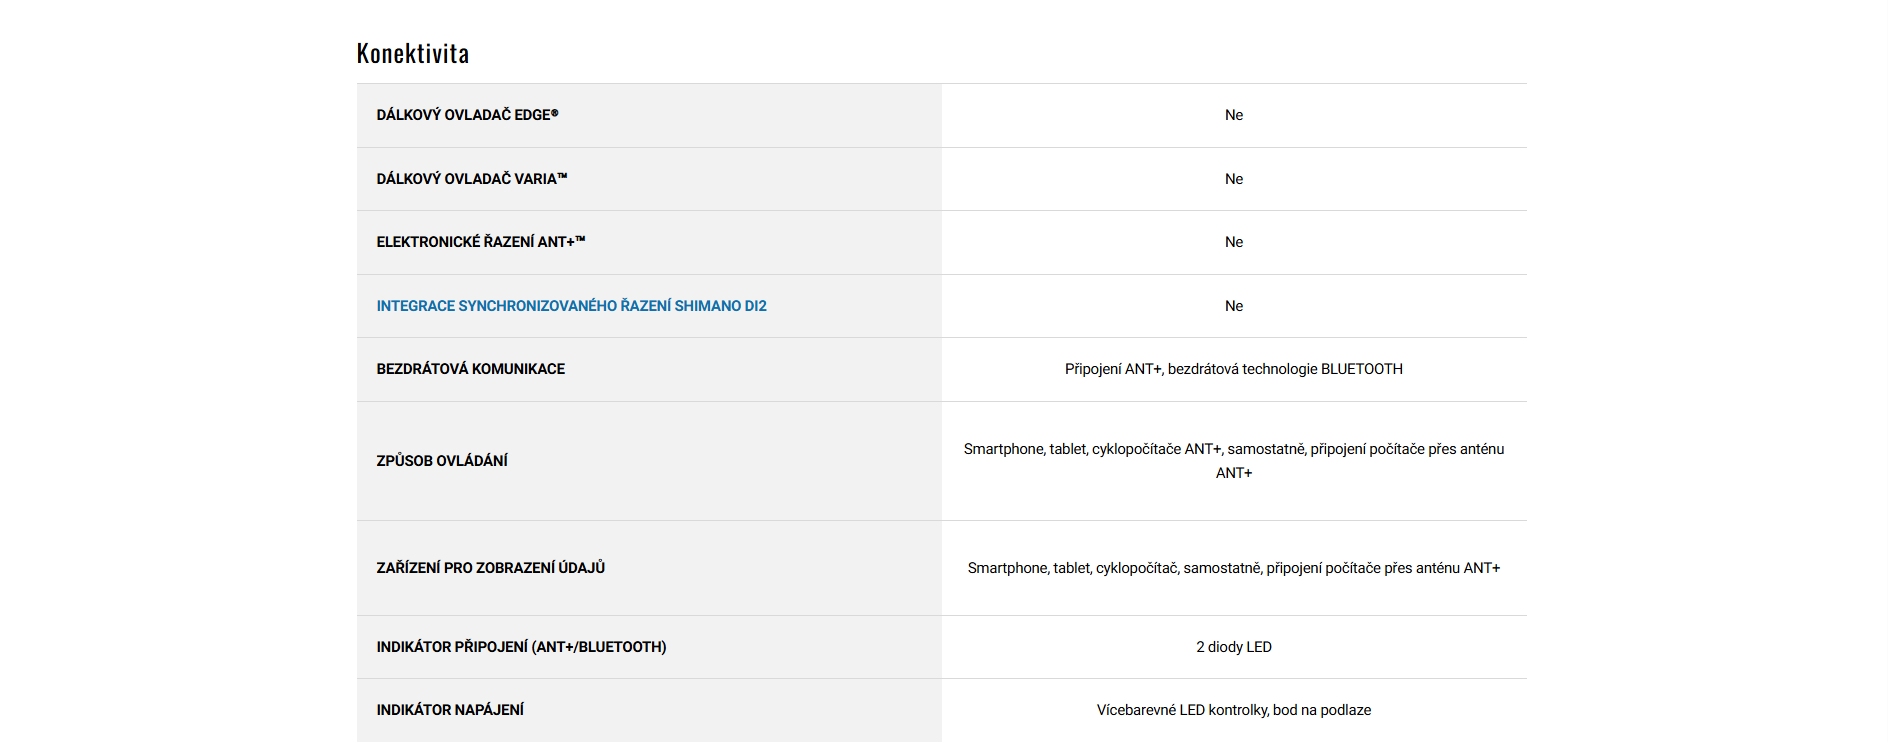Click the Ne value for Dálkový ovladač Varia
1888x742 pixels.
point(1234,179)
